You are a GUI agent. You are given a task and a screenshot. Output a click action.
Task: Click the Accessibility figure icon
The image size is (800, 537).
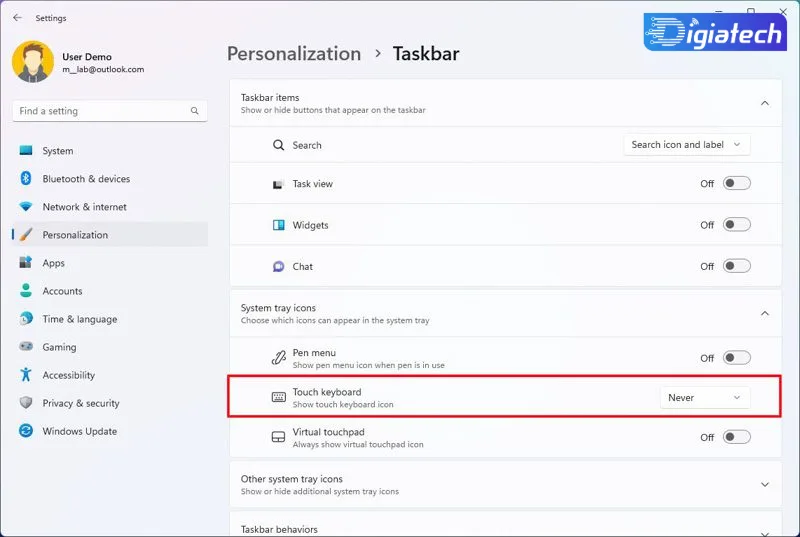[26, 375]
